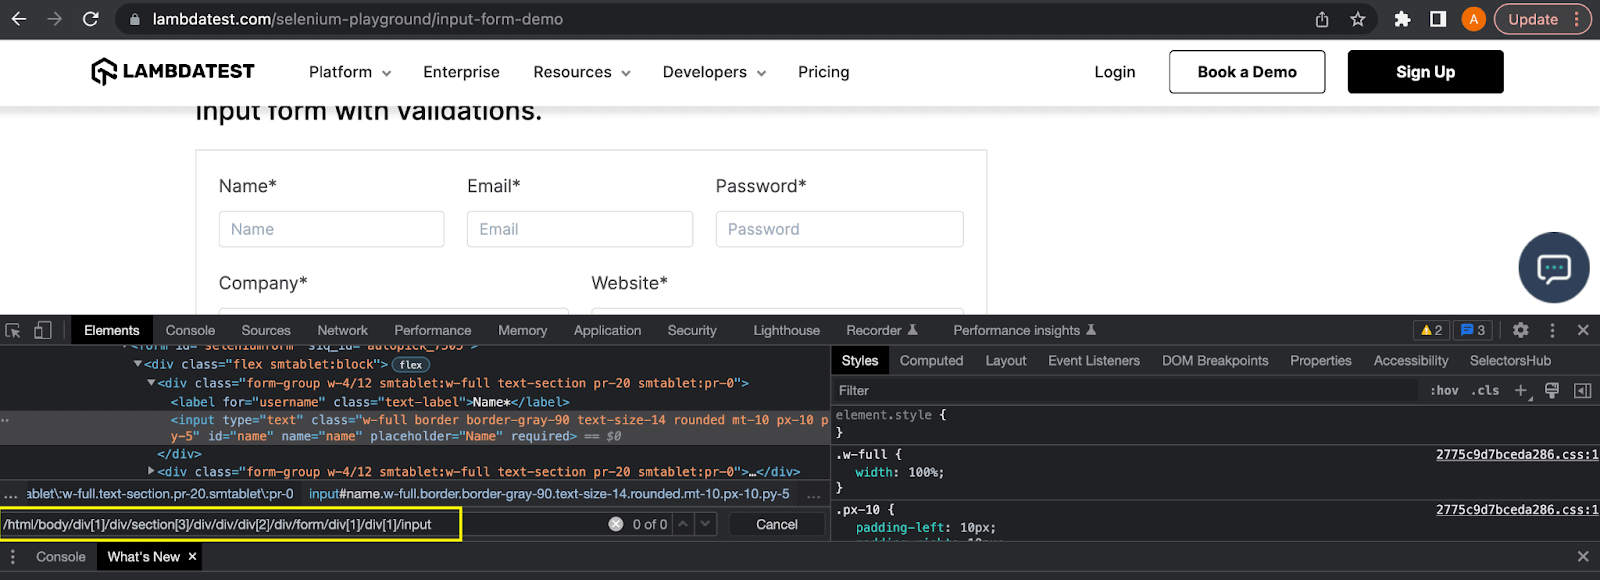The image size is (1600, 580).
Task: Activate the inspect element picker icon
Action: click(13, 330)
